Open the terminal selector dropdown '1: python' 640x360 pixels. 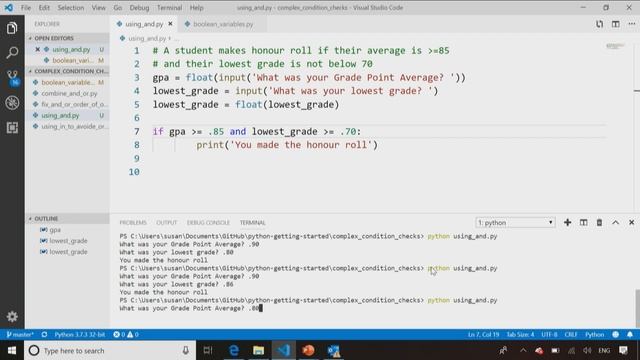(515, 223)
